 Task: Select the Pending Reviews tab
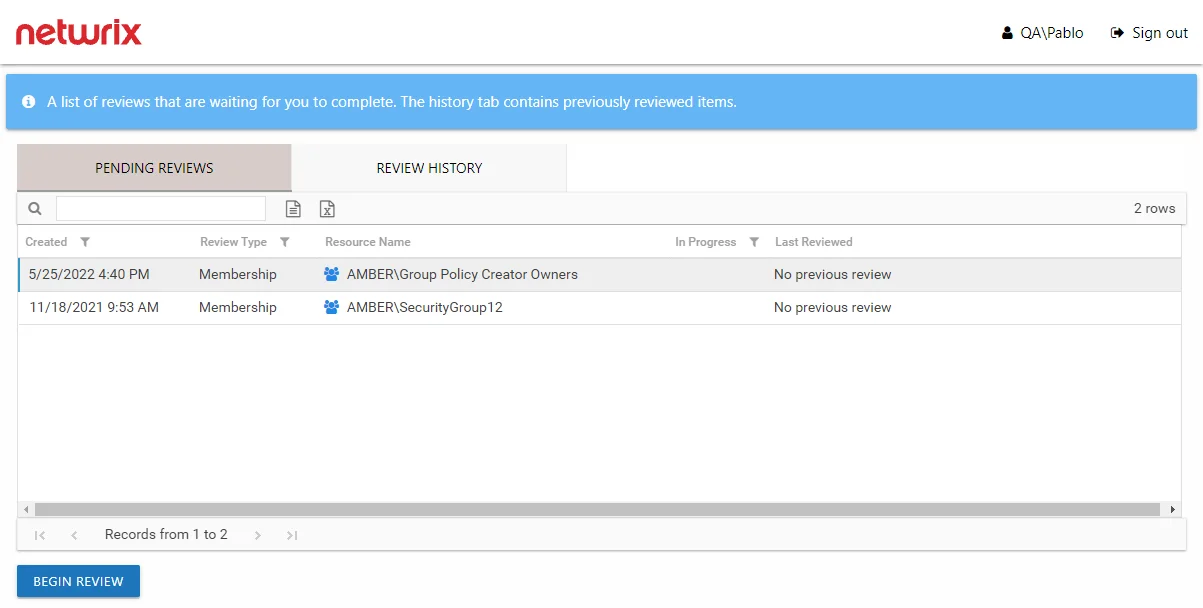[x=154, y=168]
